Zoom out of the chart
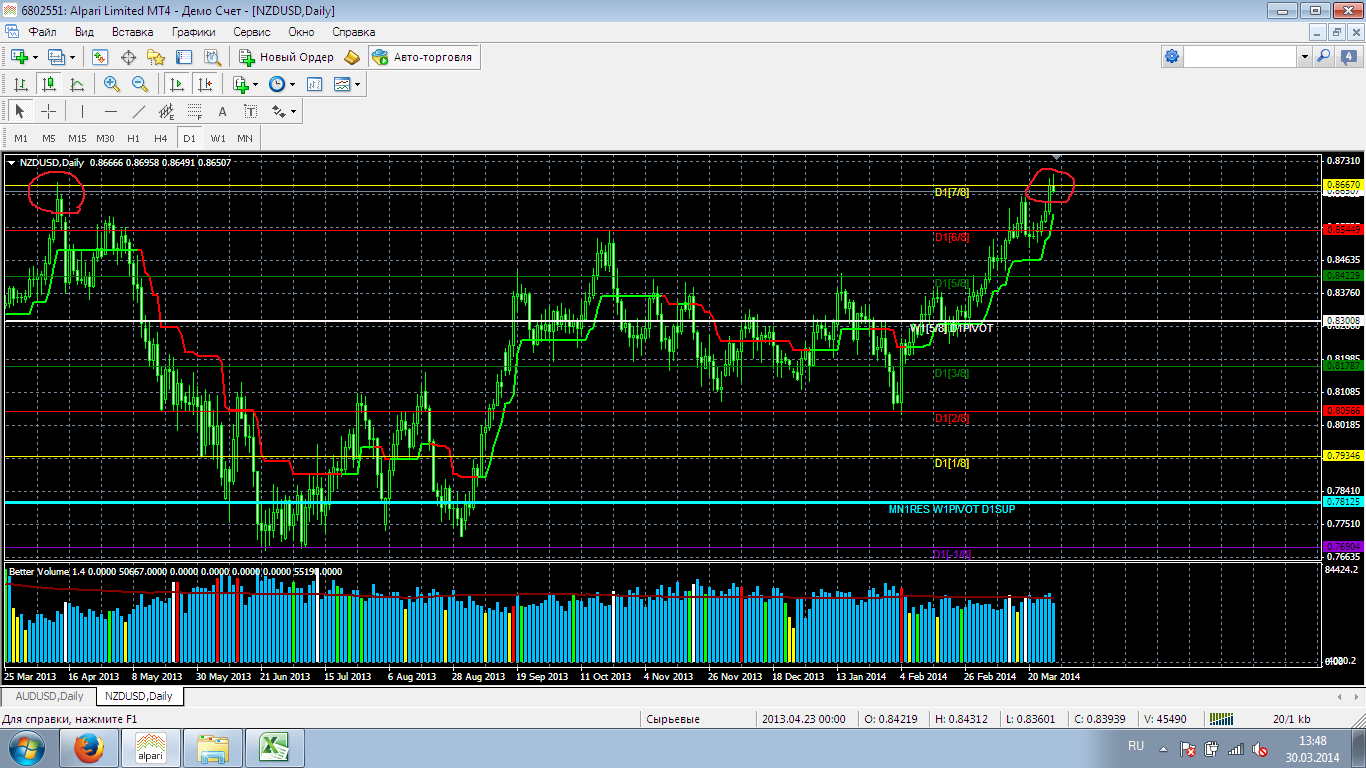Screen dimensions: 1366x768 (140, 85)
